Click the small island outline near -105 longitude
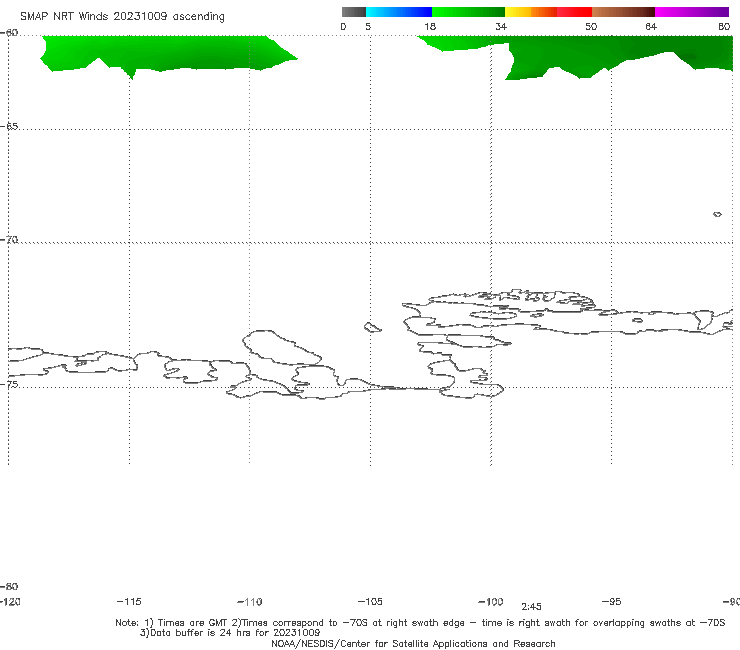Screen dimensions: 740x650 [372, 327]
